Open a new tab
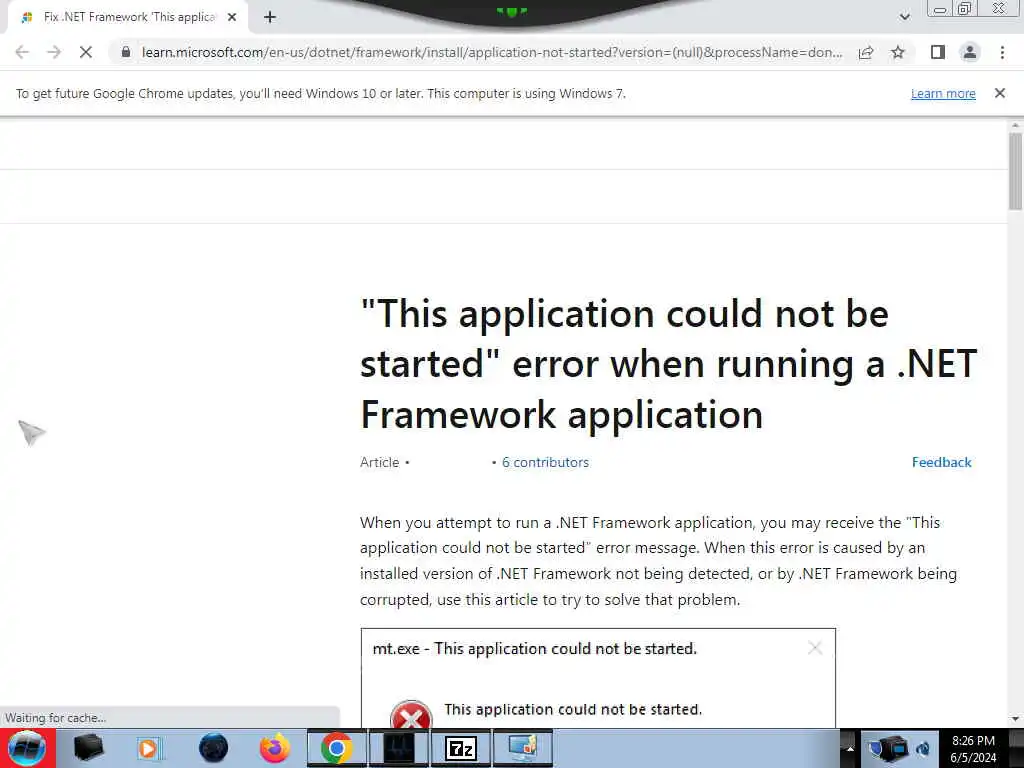 [270, 18]
